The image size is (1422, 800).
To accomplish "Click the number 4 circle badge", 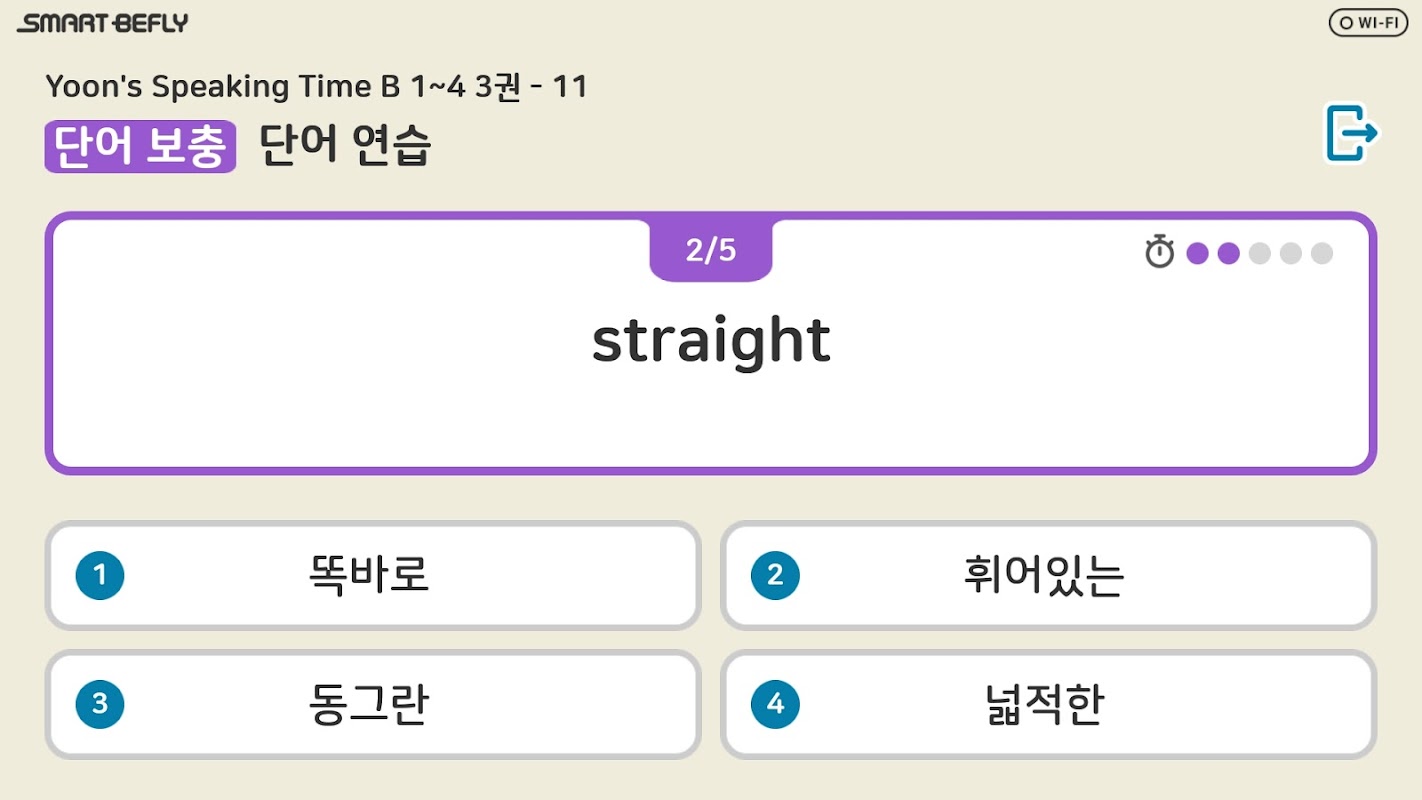I will [775, 704].
